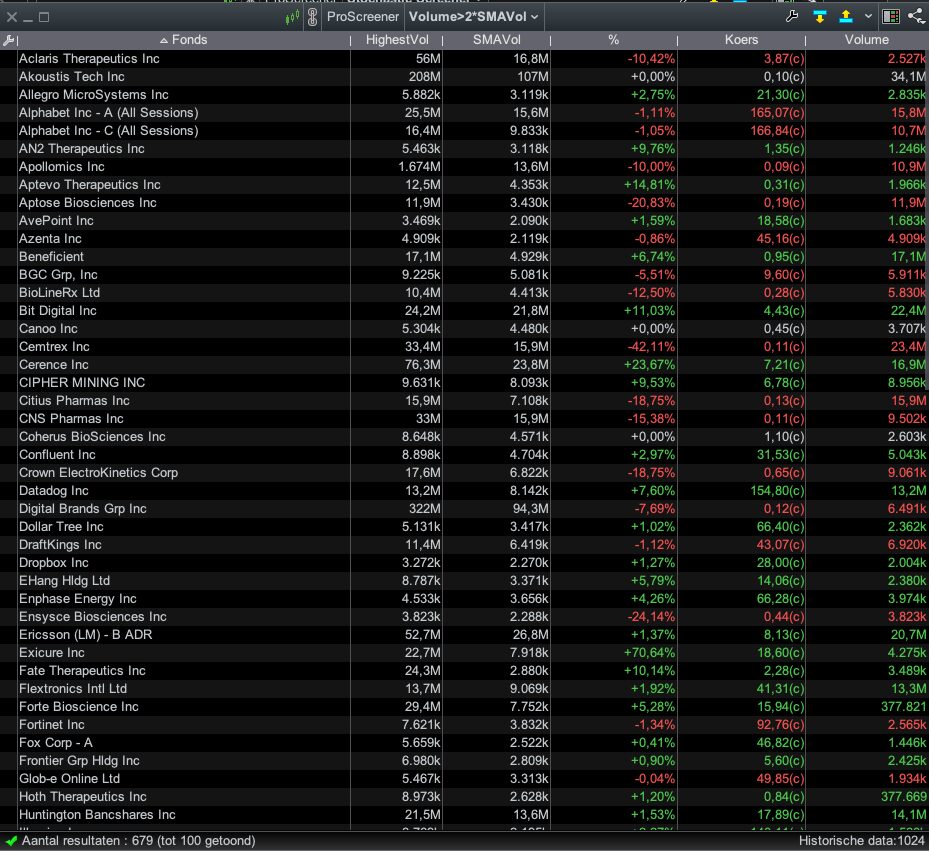
Task: Click the green checkmark status icon
Action: pos(11,840)
